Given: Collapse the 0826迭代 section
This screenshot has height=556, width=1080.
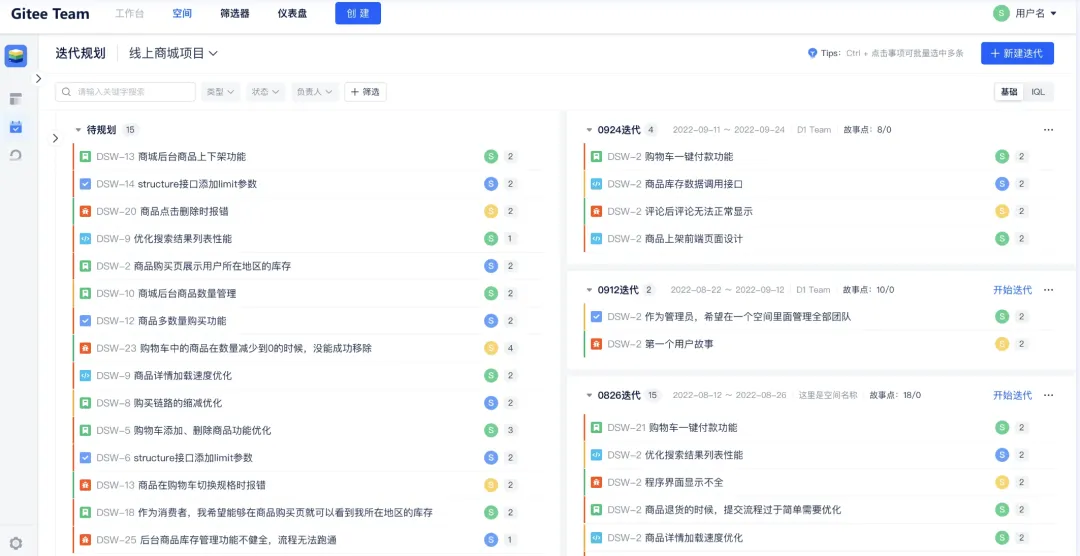Looking at the screenshot, I should point(589,395).
